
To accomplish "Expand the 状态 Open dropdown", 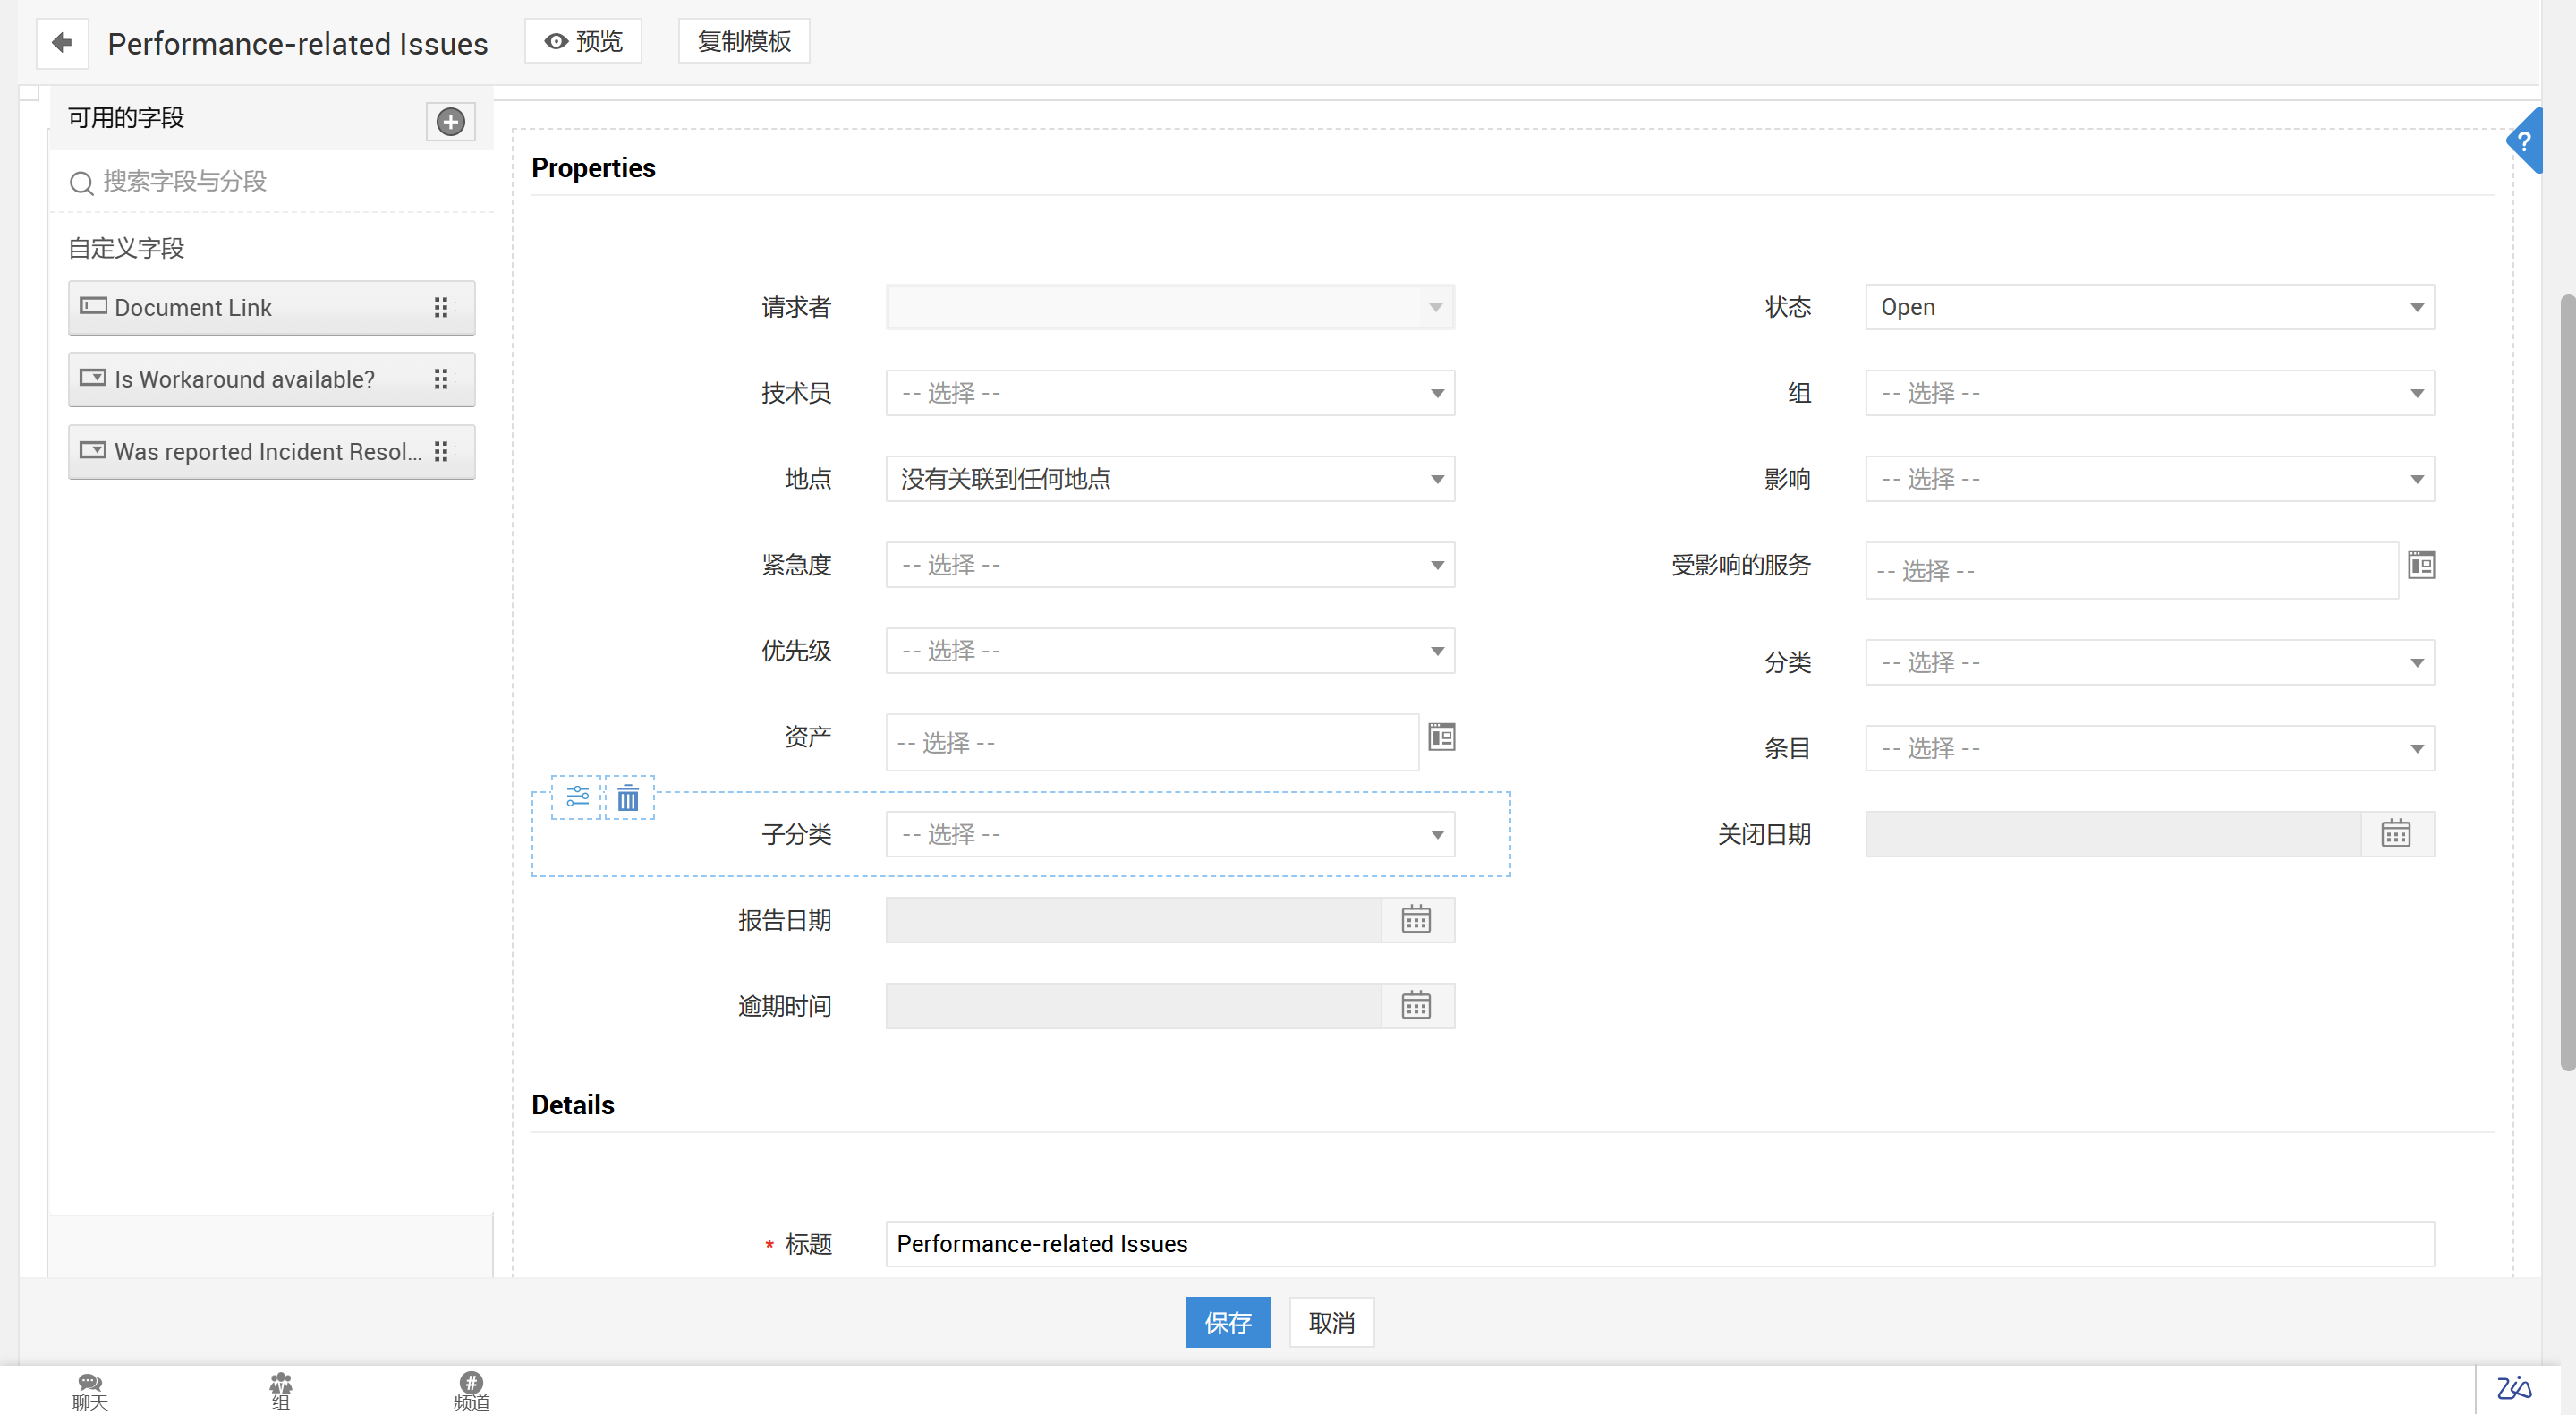I will pyautogui.click(x=2149, y=307).
